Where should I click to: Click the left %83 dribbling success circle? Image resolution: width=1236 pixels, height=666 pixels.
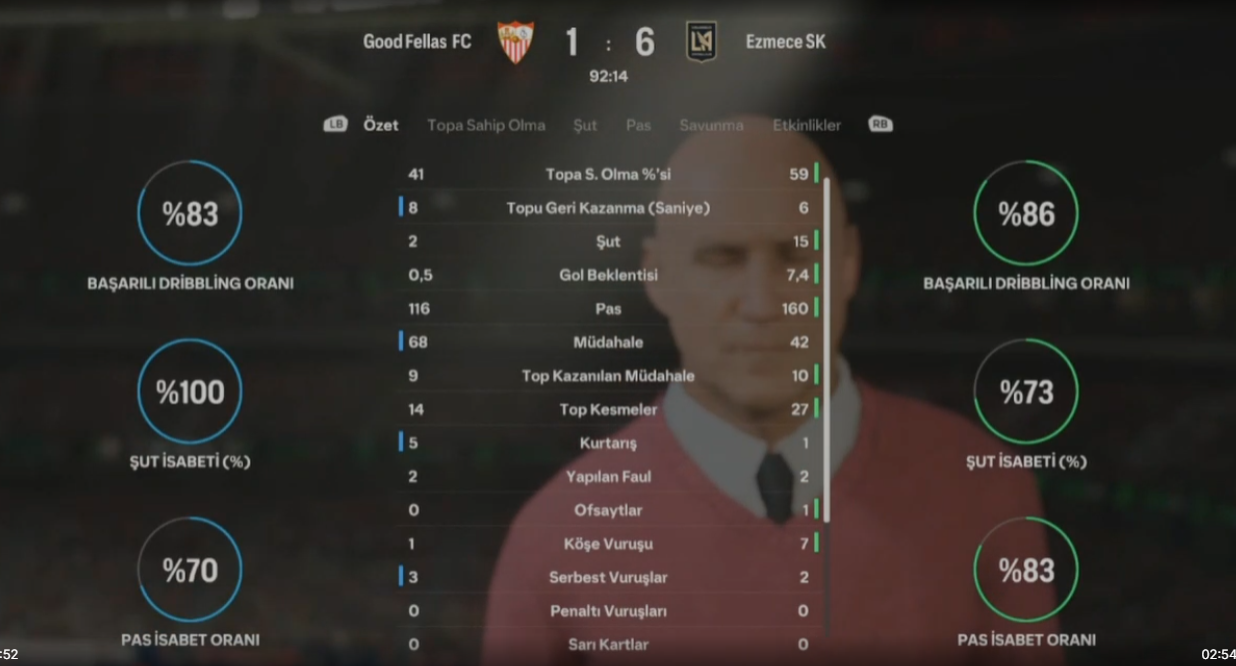190,213
